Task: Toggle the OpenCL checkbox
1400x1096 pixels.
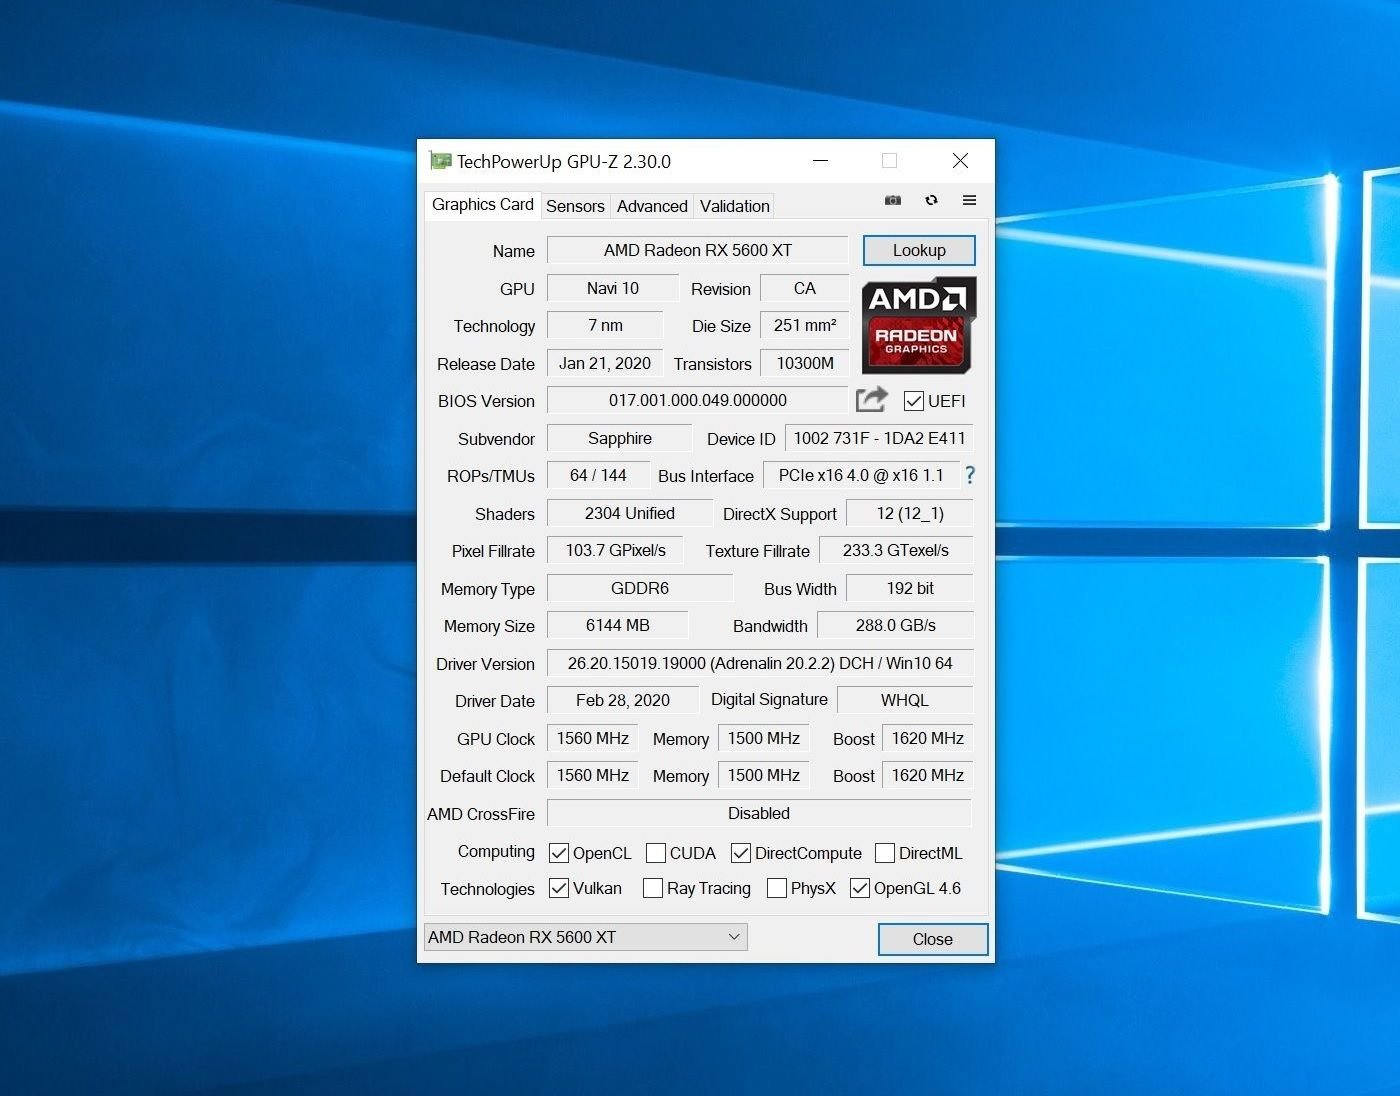Action: [558, 853]
